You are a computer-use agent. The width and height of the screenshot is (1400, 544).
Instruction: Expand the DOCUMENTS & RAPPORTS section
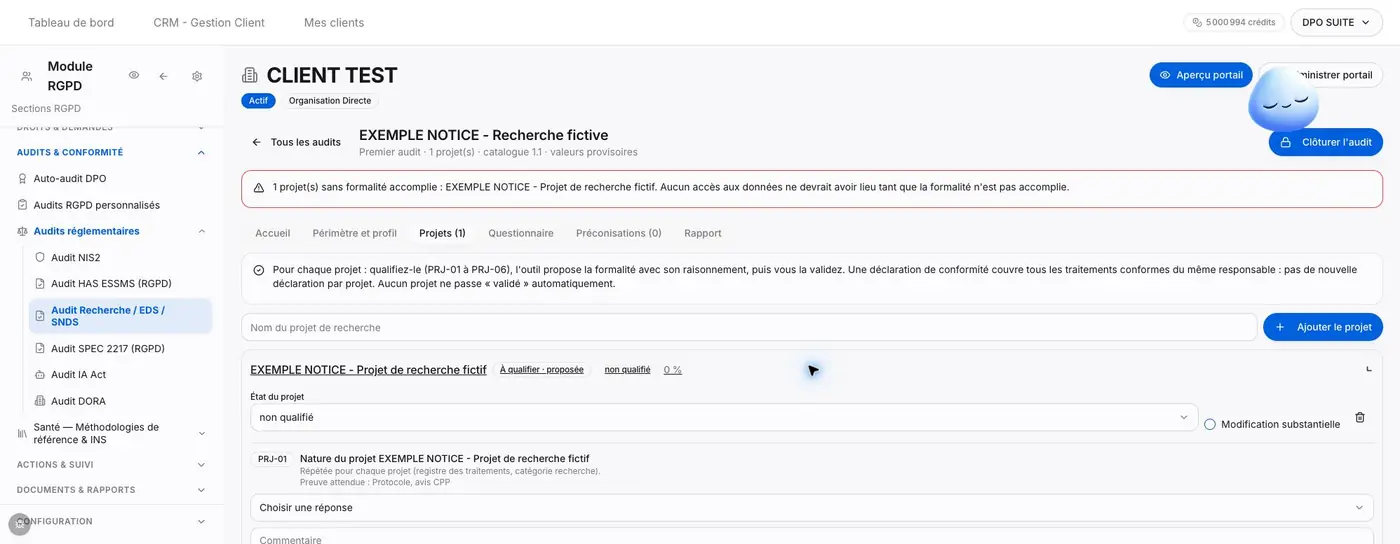point(201,490)
